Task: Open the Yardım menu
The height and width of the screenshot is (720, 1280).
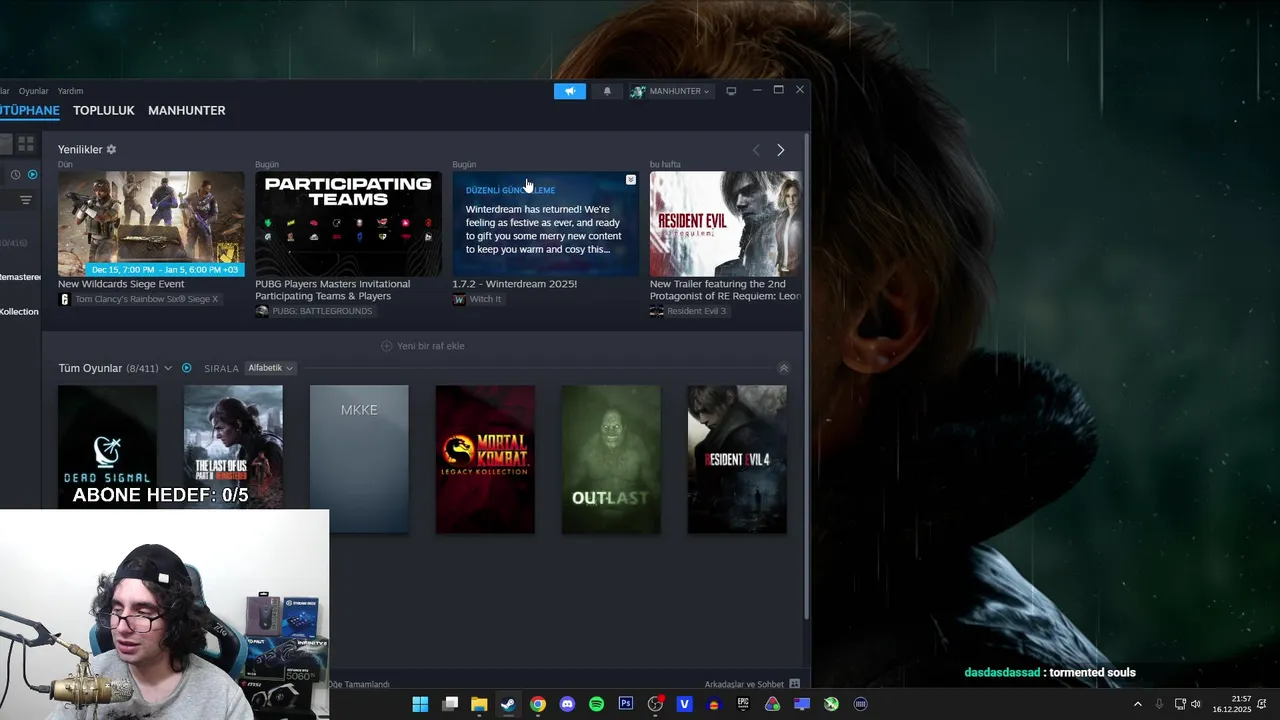Action: click(70, 91)
